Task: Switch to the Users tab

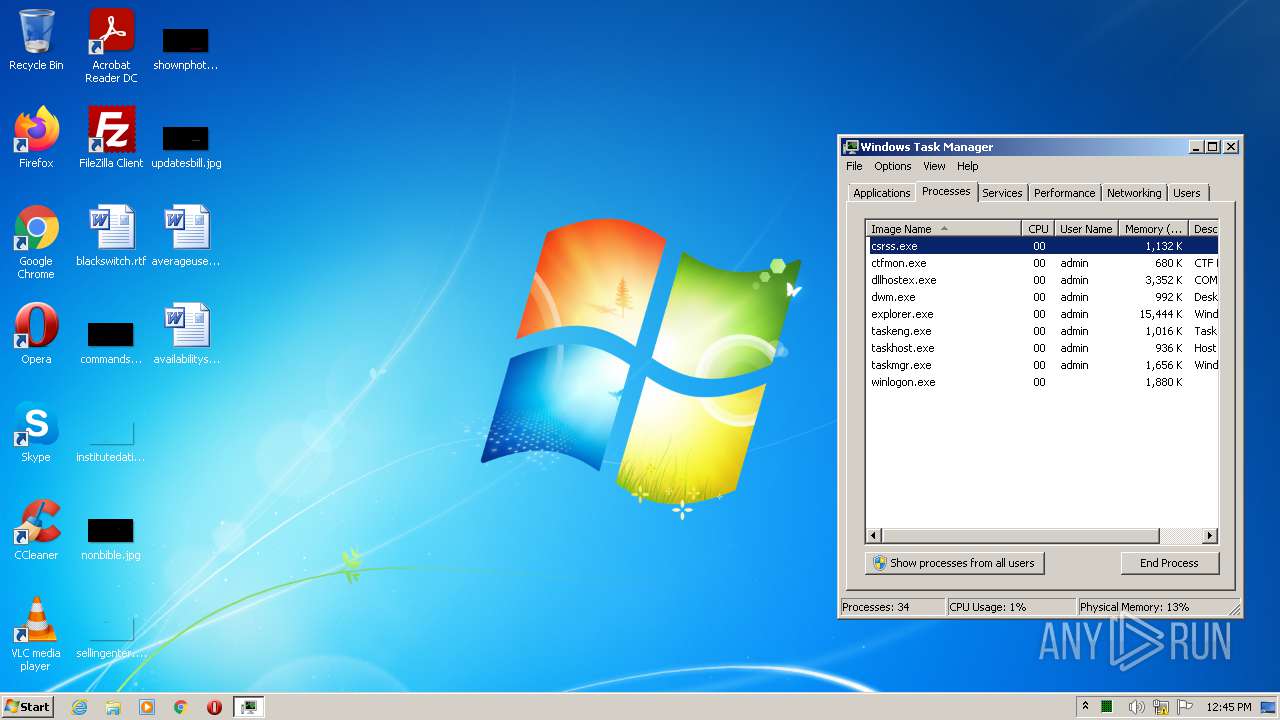Action: point(1187,193)
